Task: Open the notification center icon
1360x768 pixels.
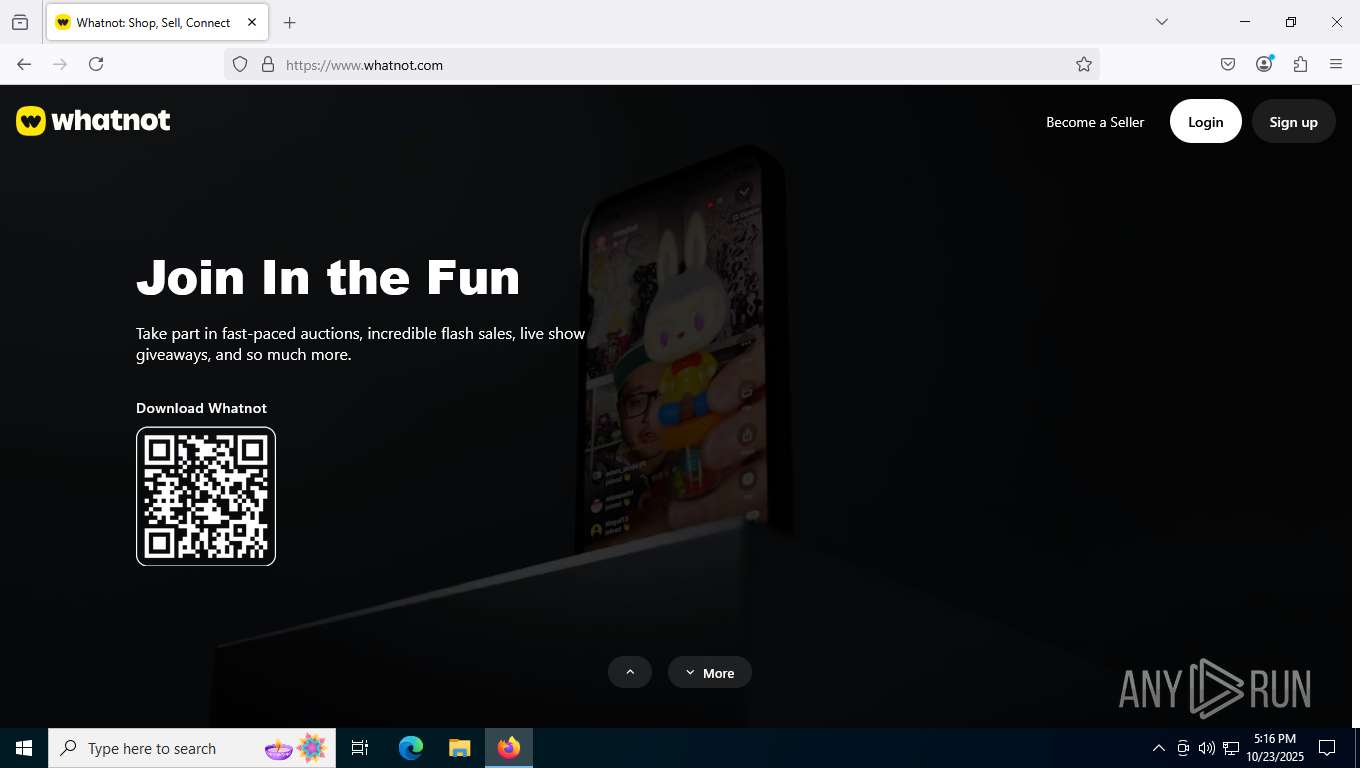Action: 1327,748
